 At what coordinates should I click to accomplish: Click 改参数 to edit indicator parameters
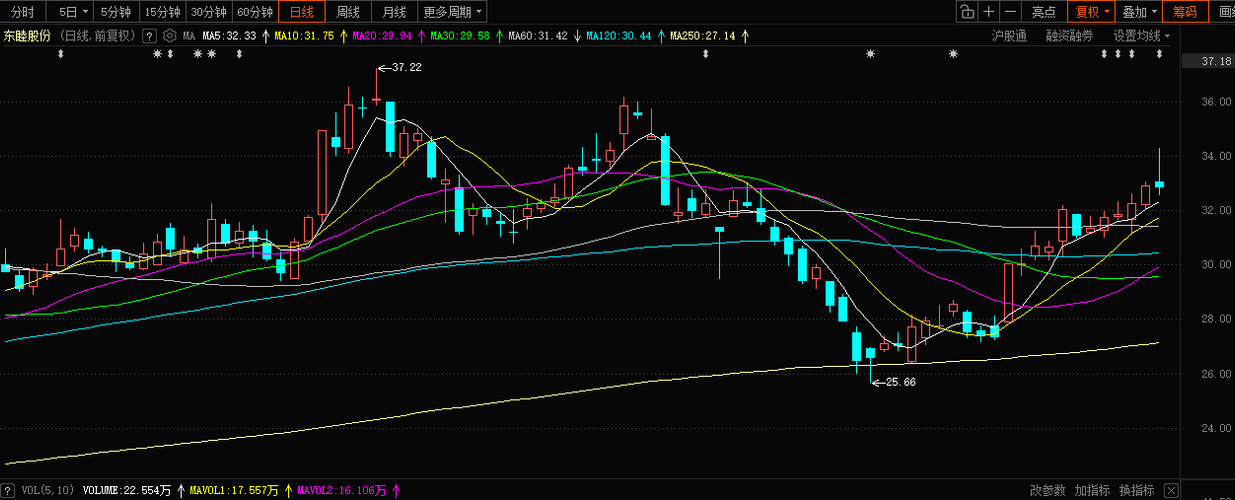pos(1048,490)
